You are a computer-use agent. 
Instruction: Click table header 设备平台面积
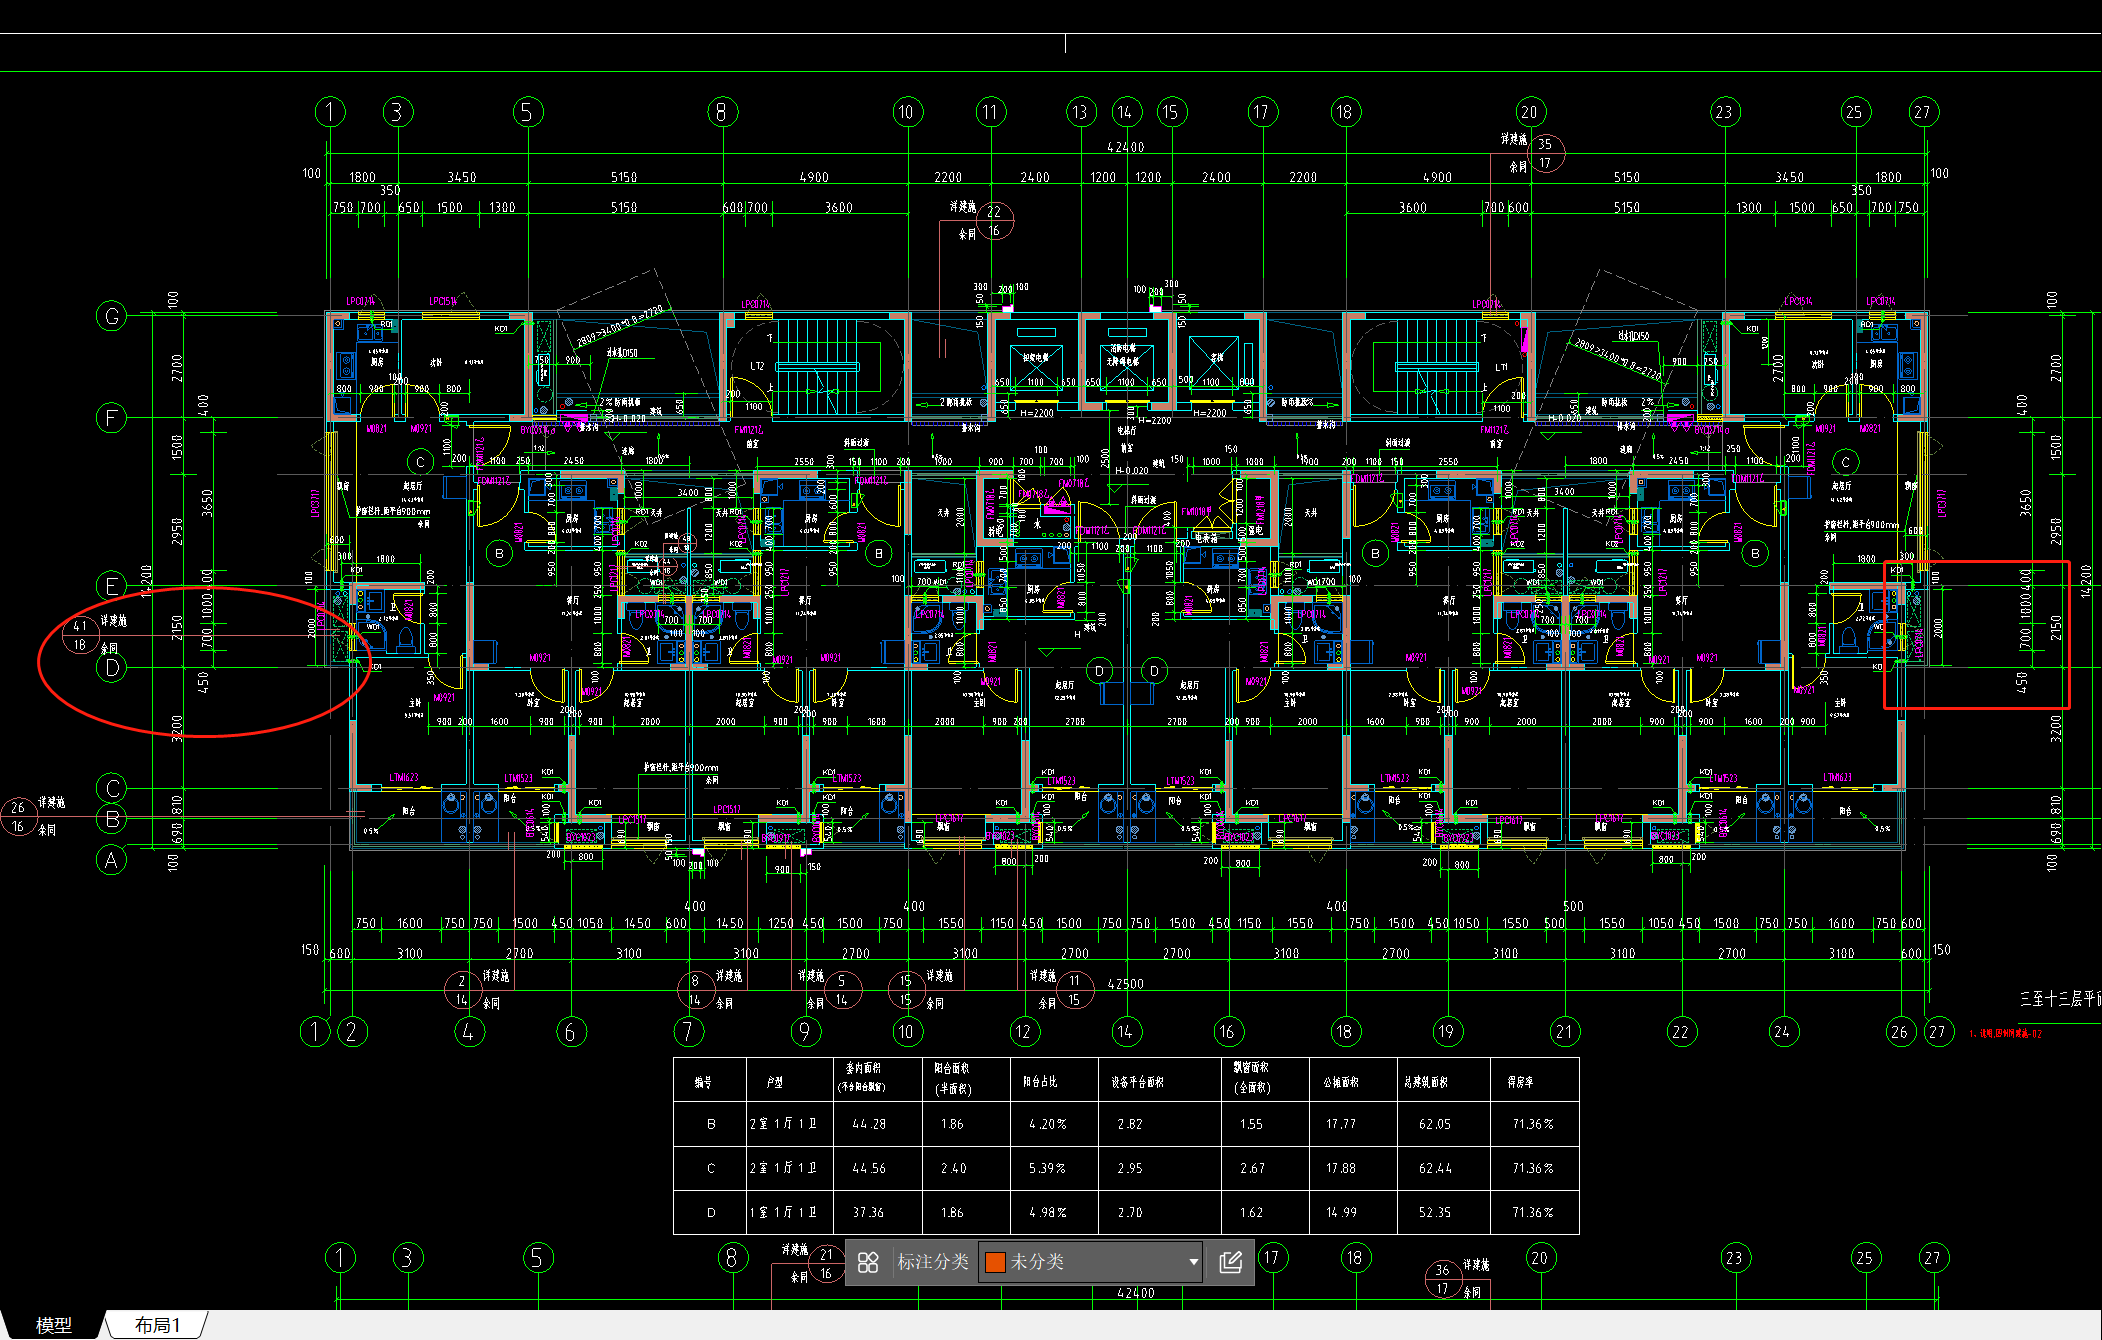(x=1138, y=1082)
